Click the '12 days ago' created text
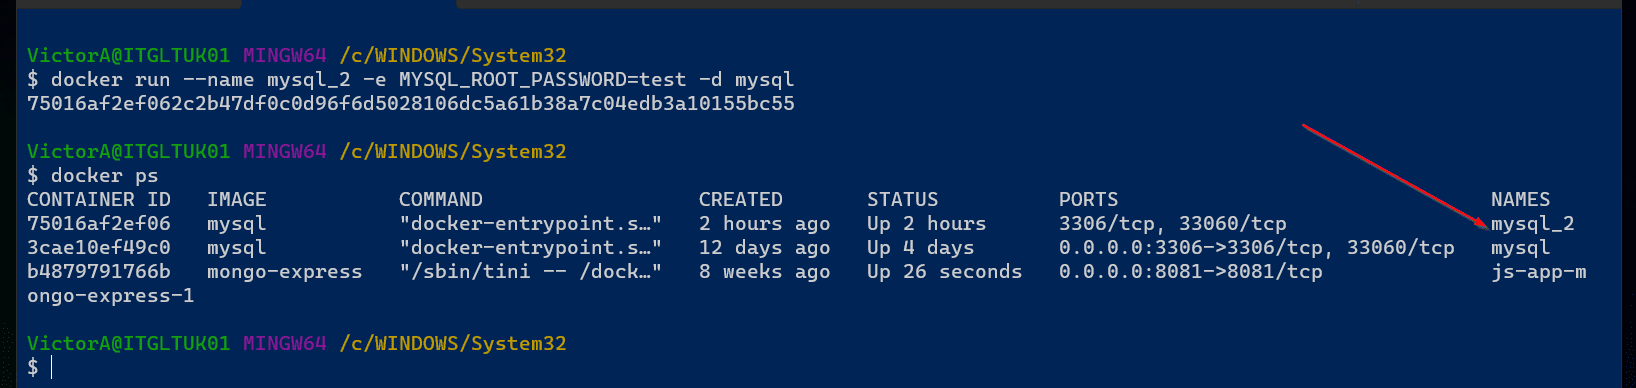 [x=765, y=248]
